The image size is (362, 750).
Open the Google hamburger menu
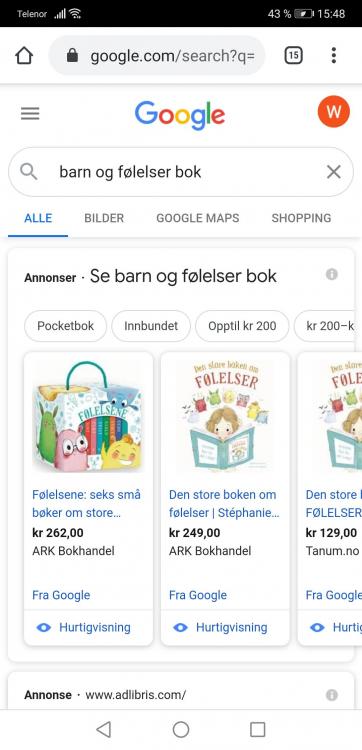pyautogui.click(x=30, y=113)
